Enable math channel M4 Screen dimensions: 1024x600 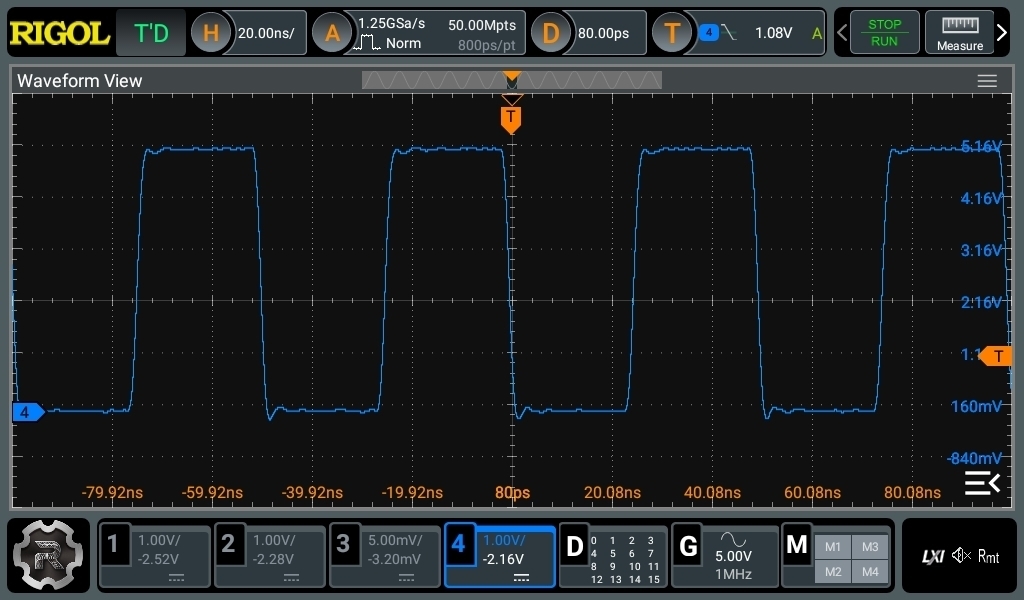[x=870, y=572]
